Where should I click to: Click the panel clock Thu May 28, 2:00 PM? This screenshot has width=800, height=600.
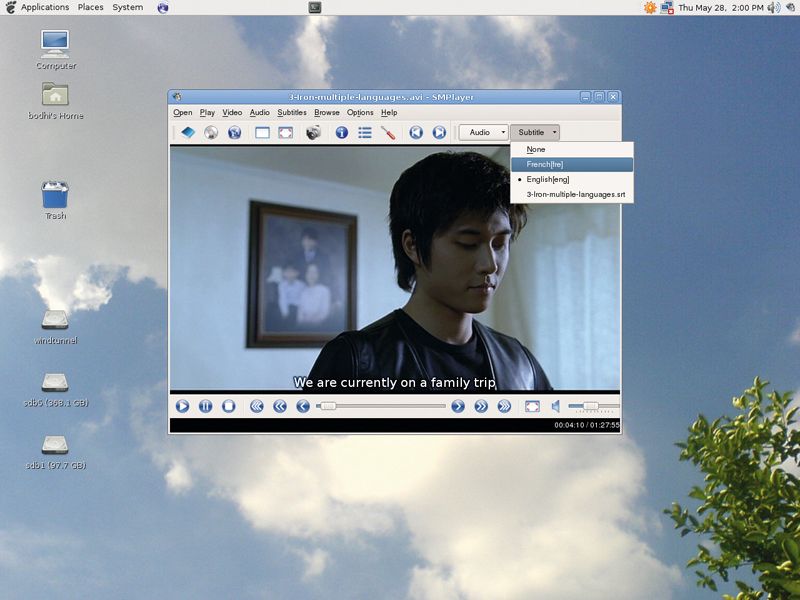[x=720, y=8]
